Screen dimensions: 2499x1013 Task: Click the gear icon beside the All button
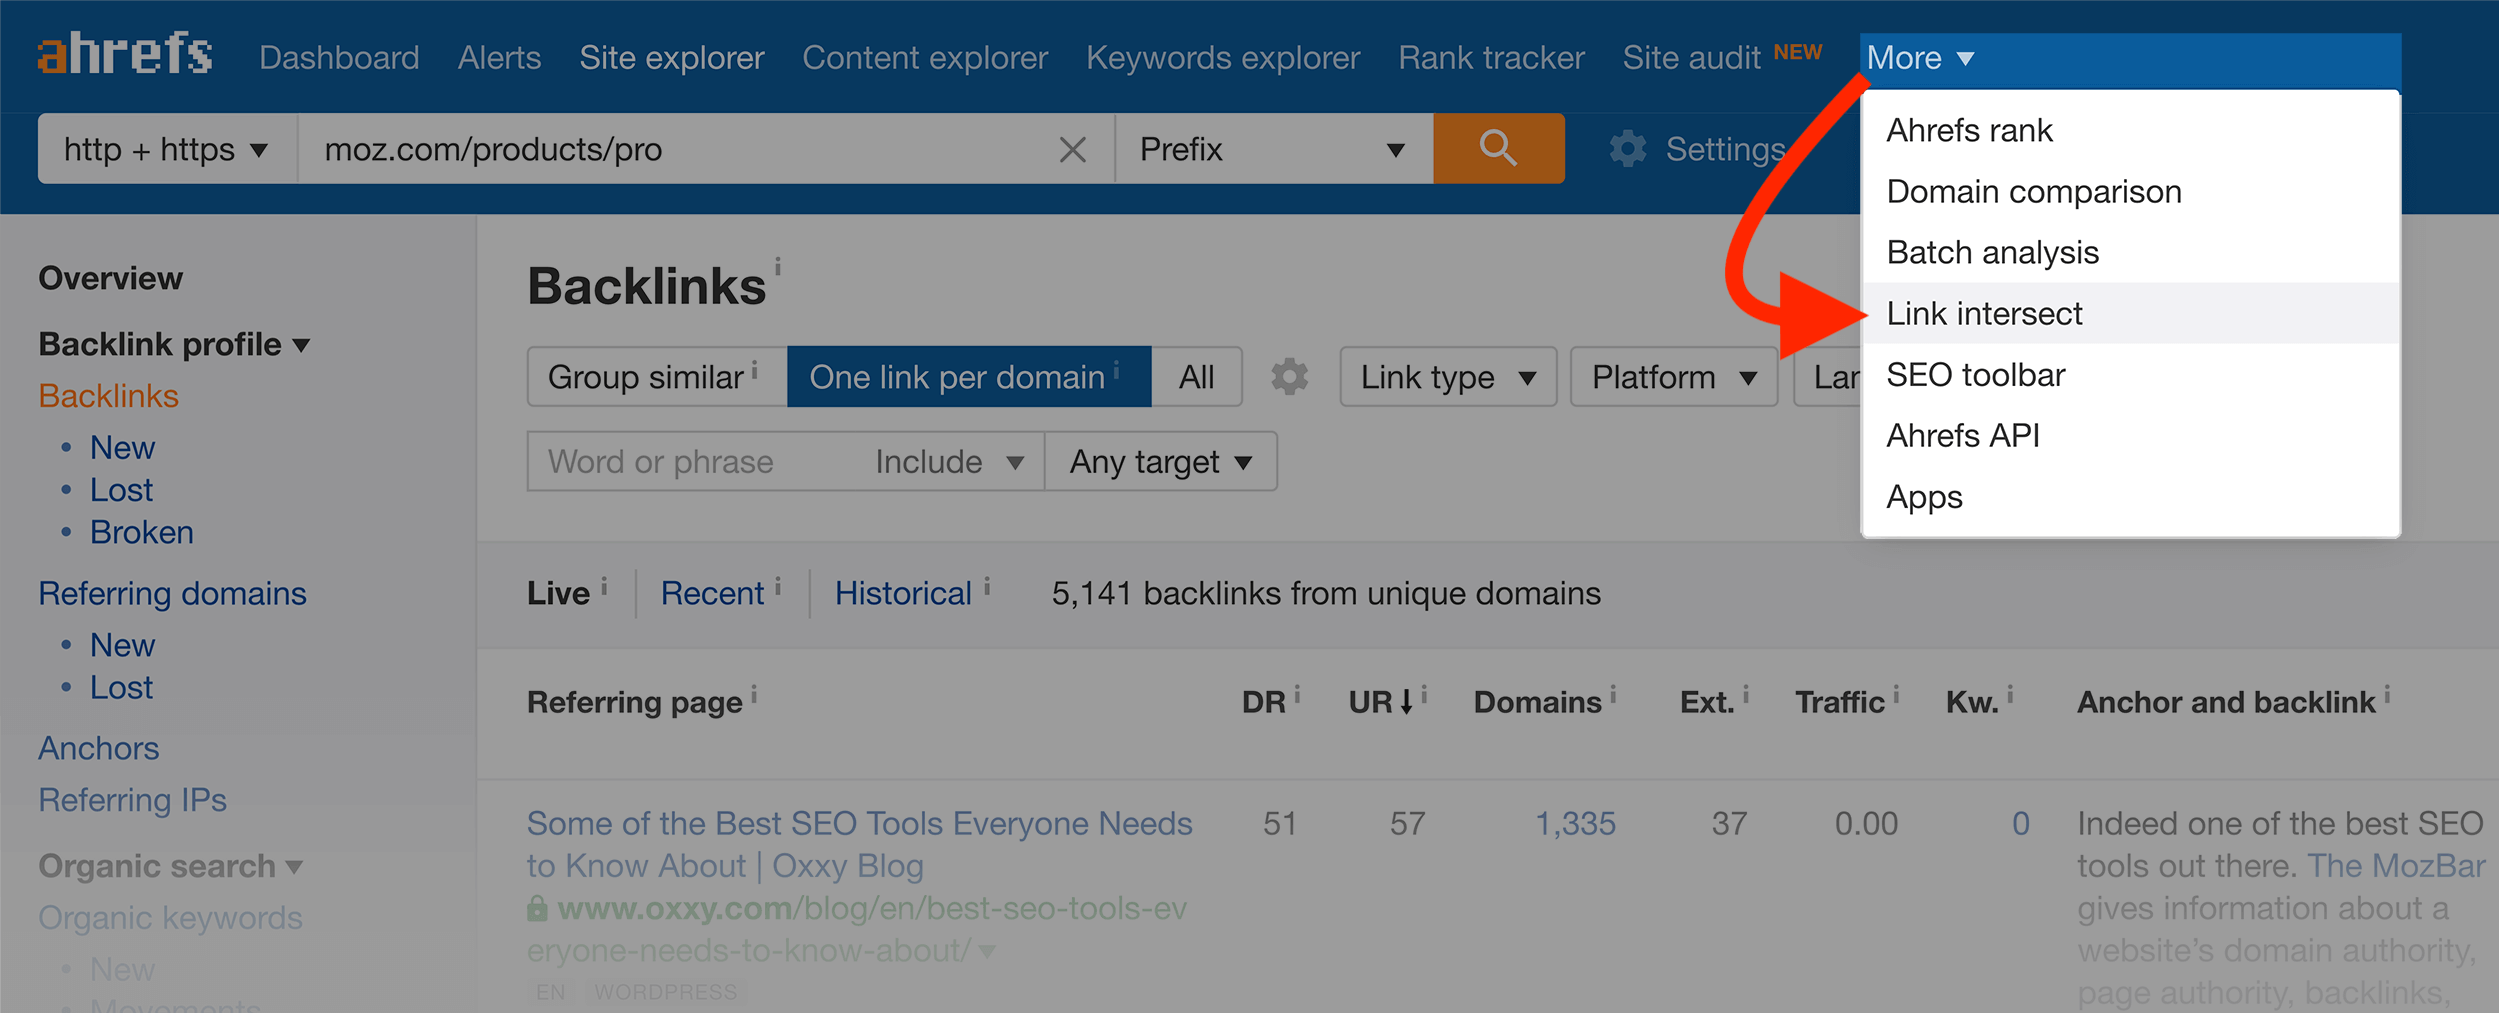[1289, 377]
